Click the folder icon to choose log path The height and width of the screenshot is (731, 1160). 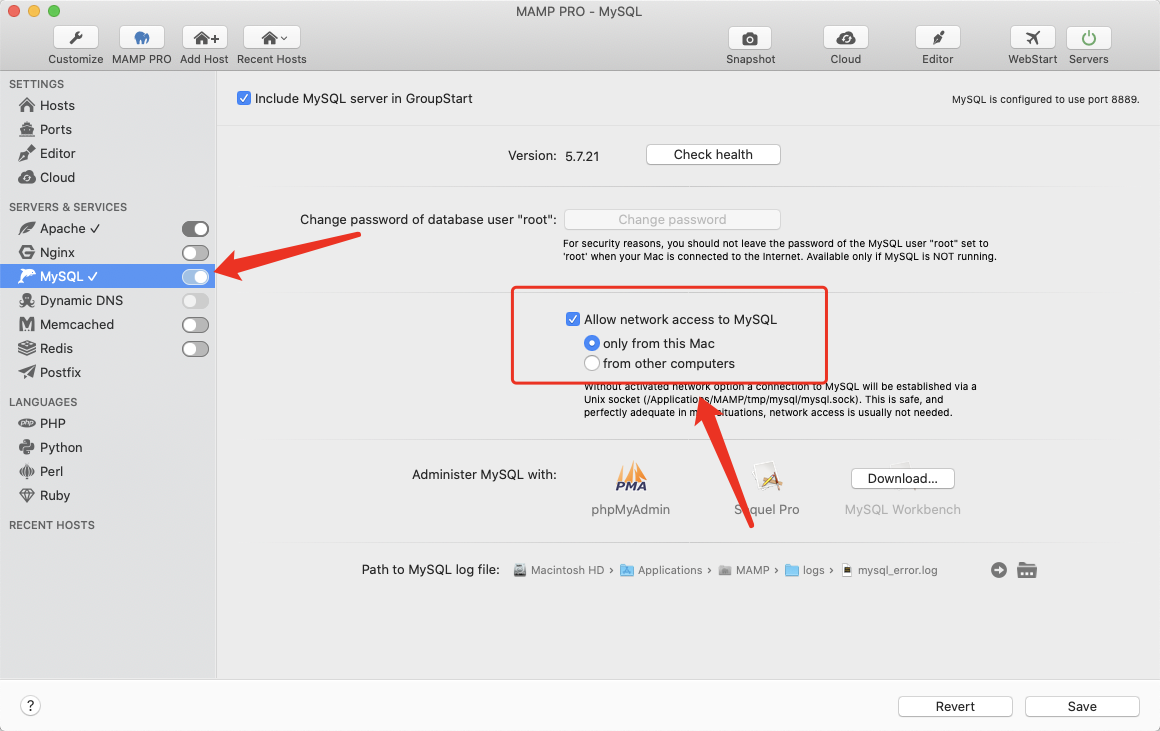tap(1027, 570)
